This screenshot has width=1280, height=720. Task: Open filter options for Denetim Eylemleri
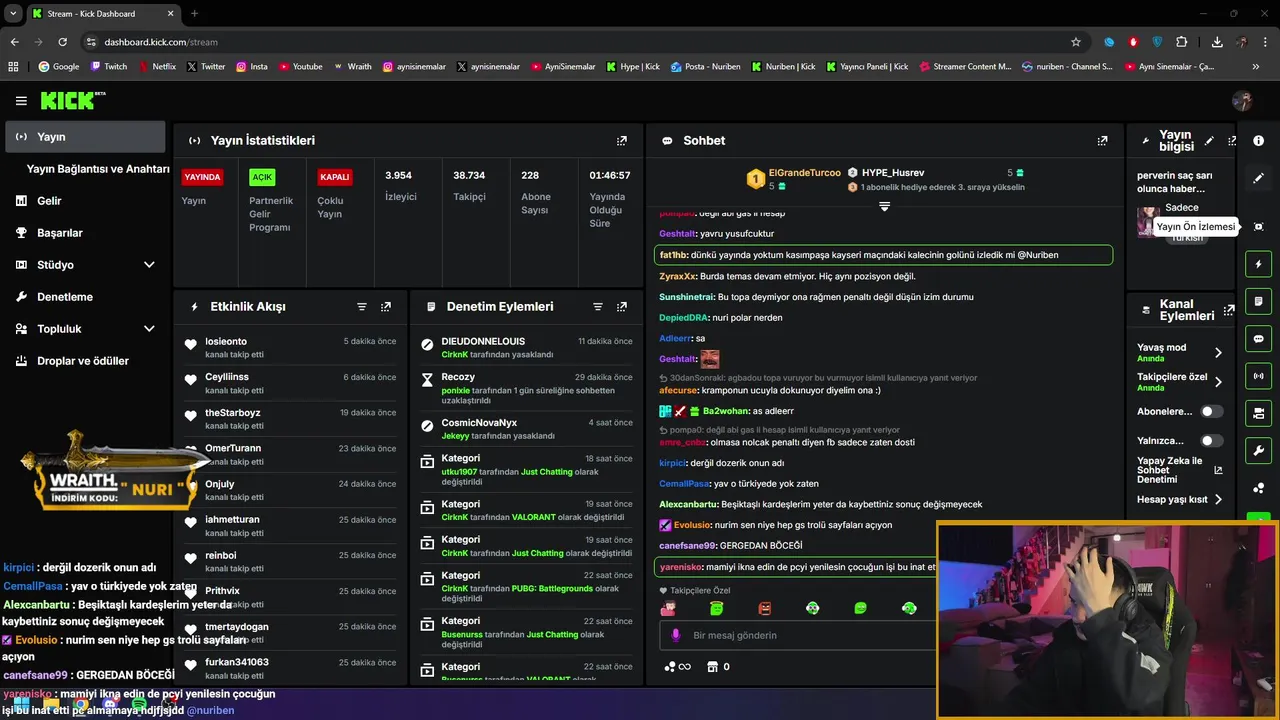(598, 307)
